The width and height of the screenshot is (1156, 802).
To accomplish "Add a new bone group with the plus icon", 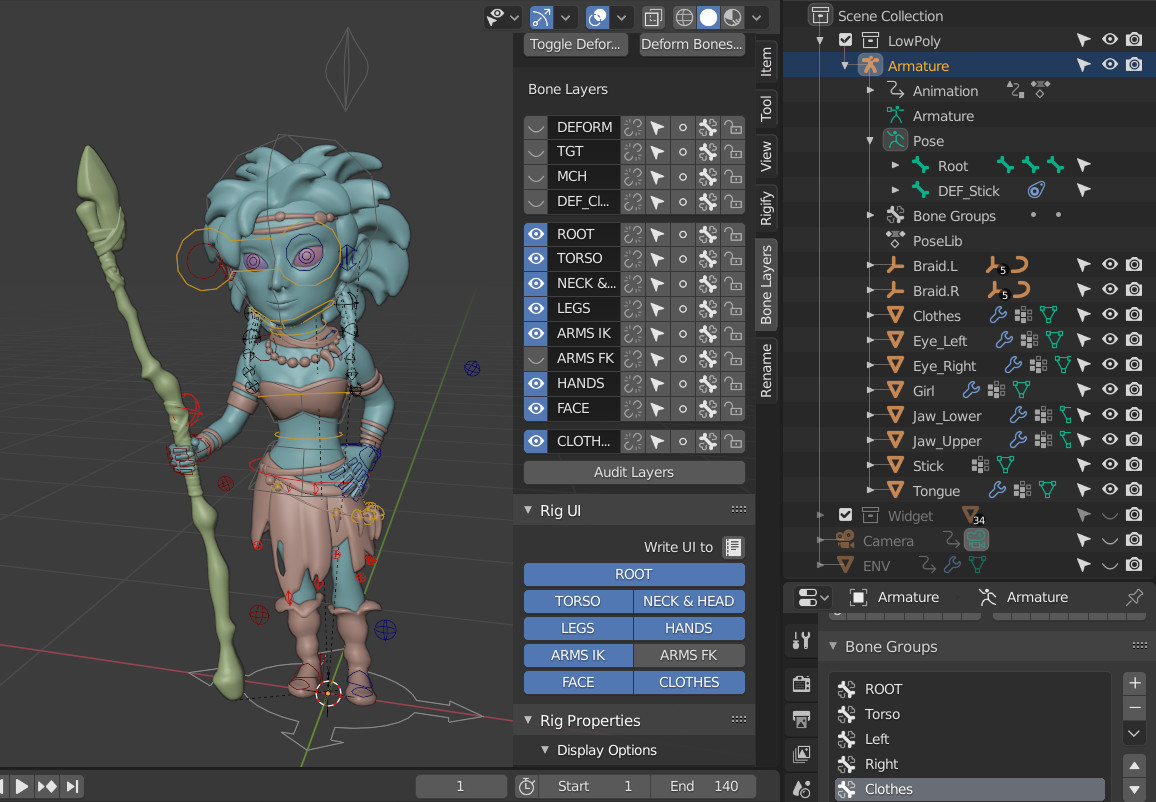I will point(1134,683).
